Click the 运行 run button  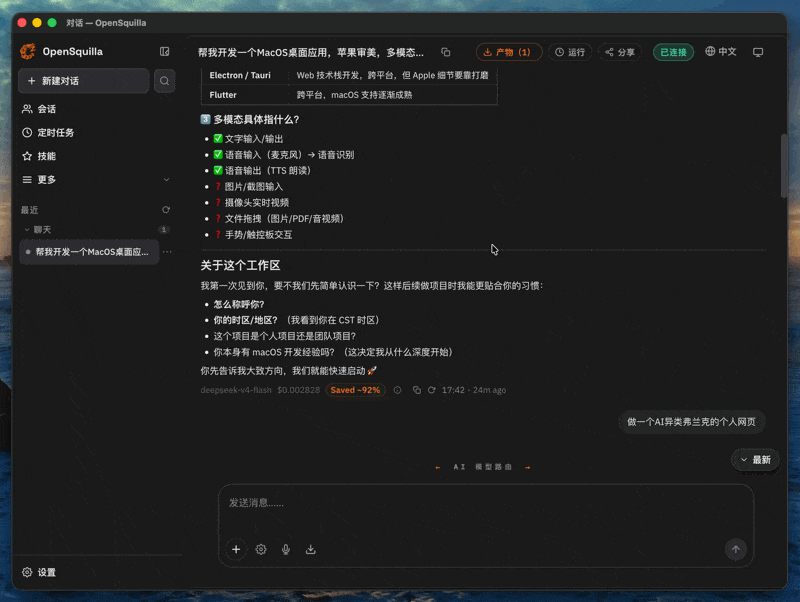tap(570, 52)
